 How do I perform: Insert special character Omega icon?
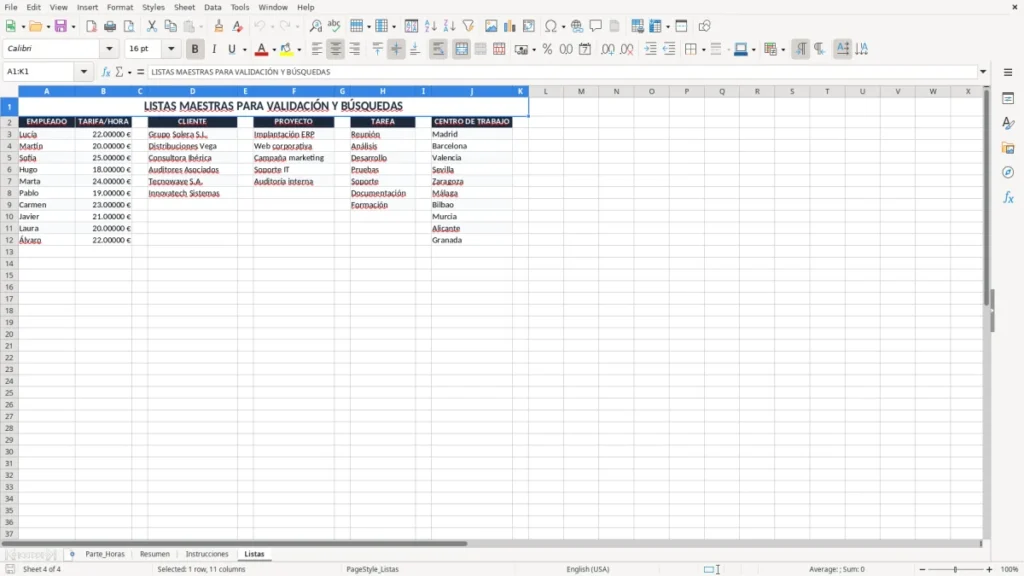coord(551,26)
